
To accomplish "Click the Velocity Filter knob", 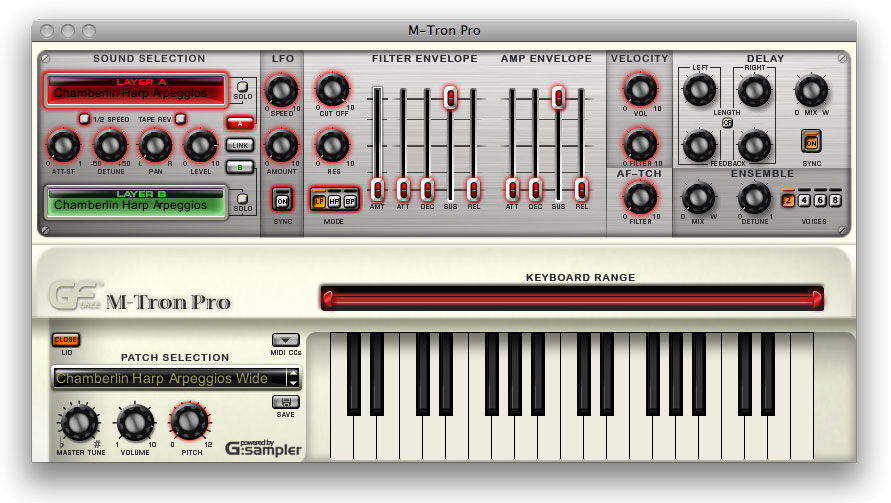I will [640, 144].
